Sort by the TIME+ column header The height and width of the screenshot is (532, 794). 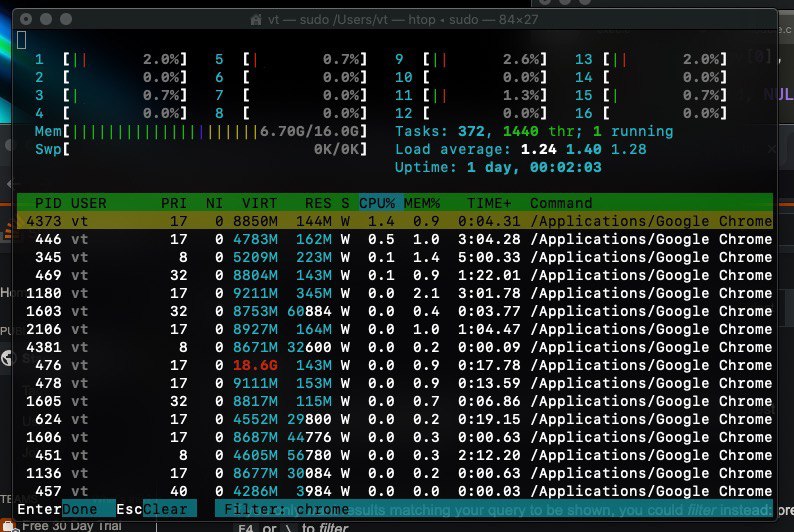[489, 203]
